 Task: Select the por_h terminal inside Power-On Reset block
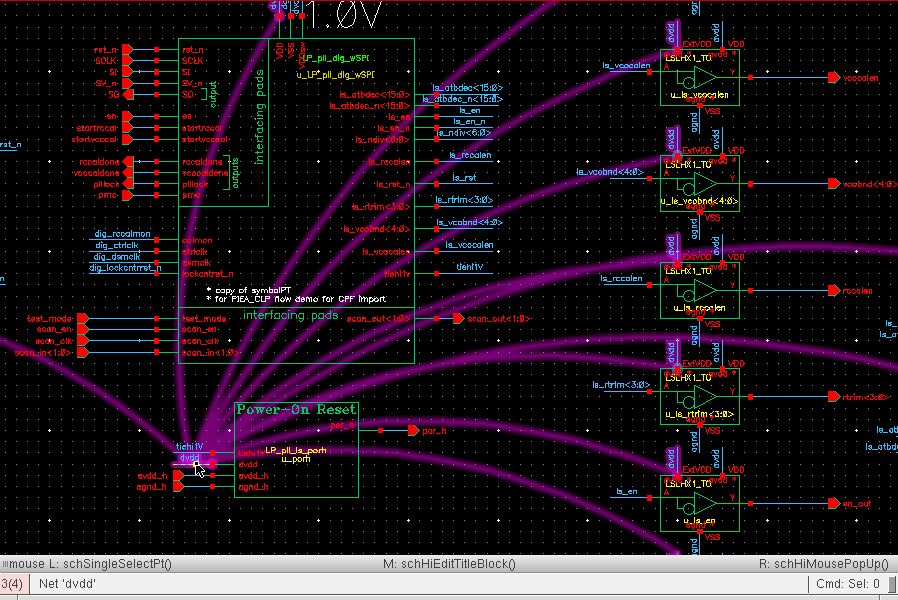[342, 425]
